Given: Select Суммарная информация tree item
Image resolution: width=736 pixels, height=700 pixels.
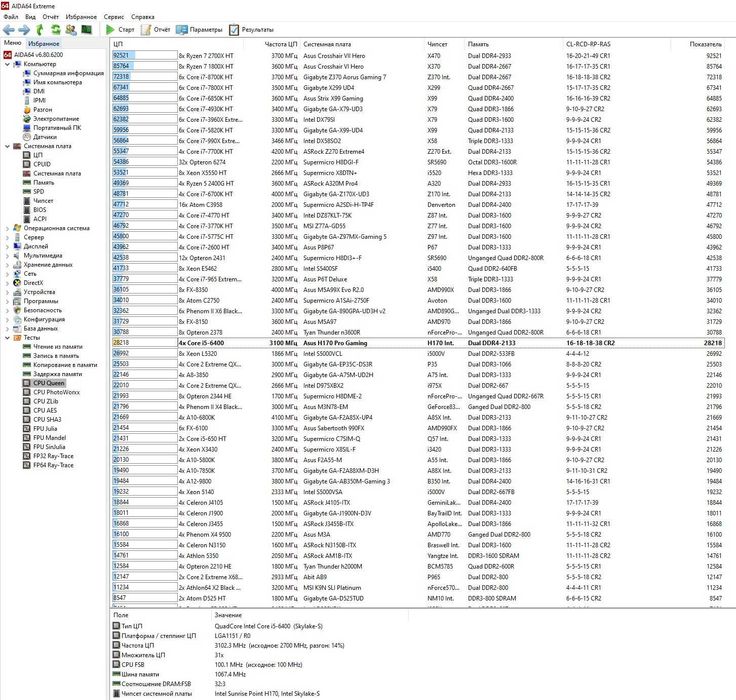Looking at the screenshot, I should (x=69, y=73).
